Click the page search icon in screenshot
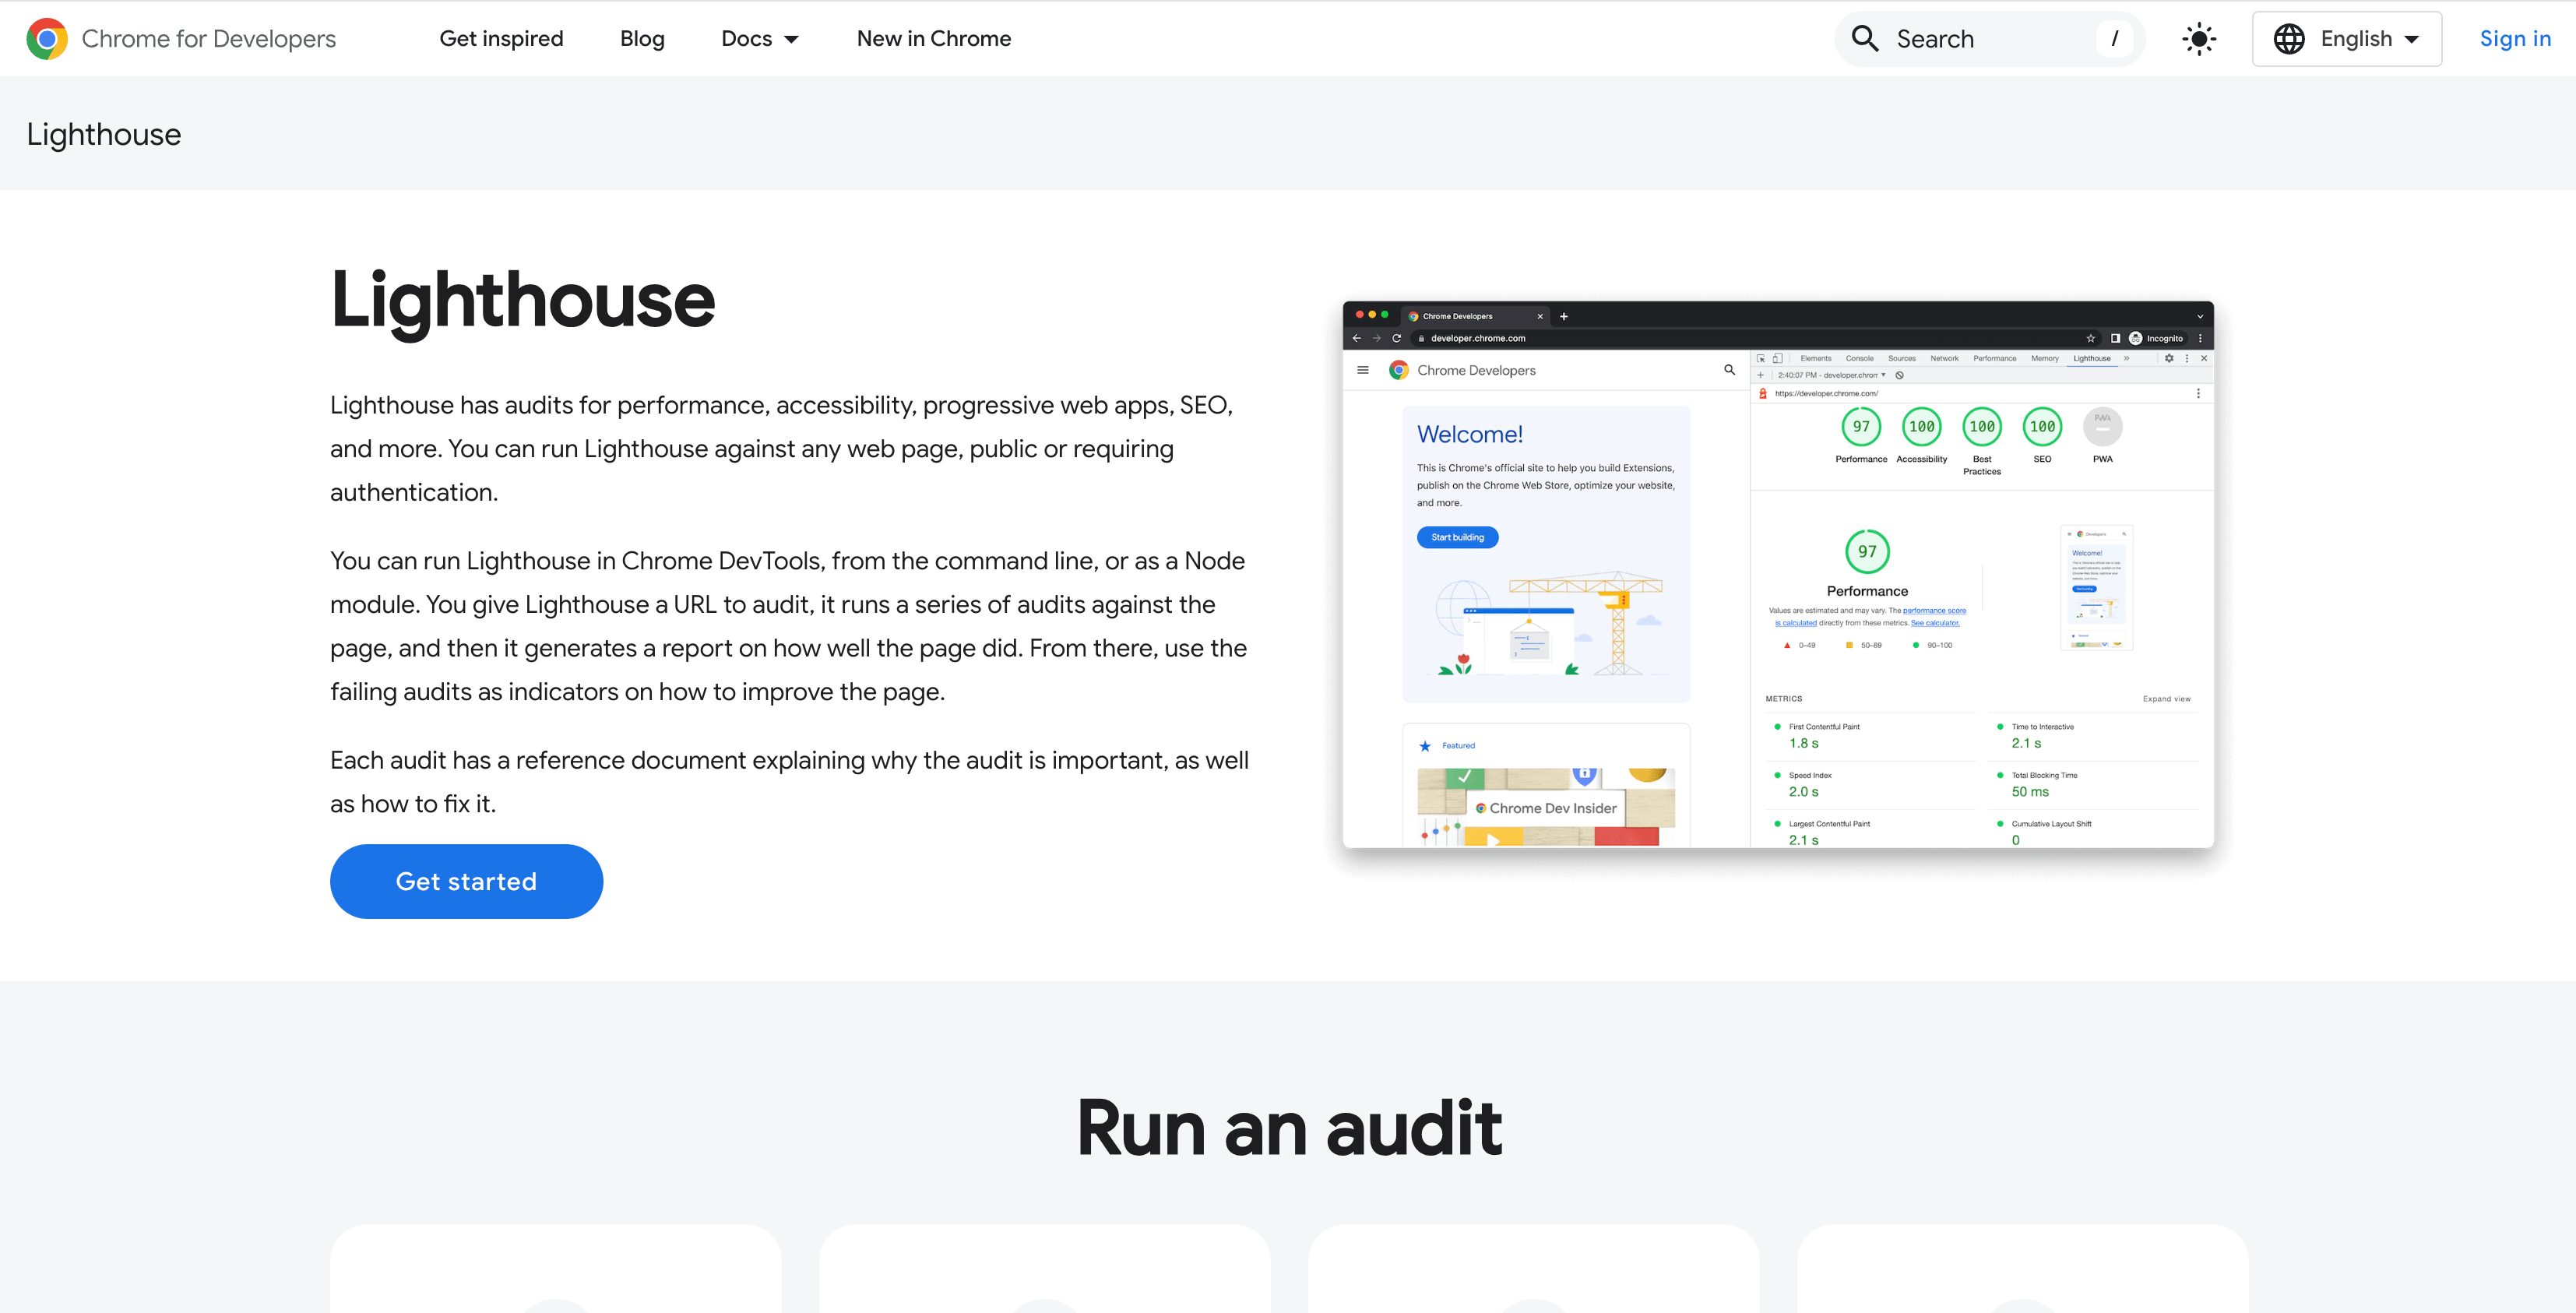The width and height of the screenshot is (2576, 1313). click(1729, 370)
